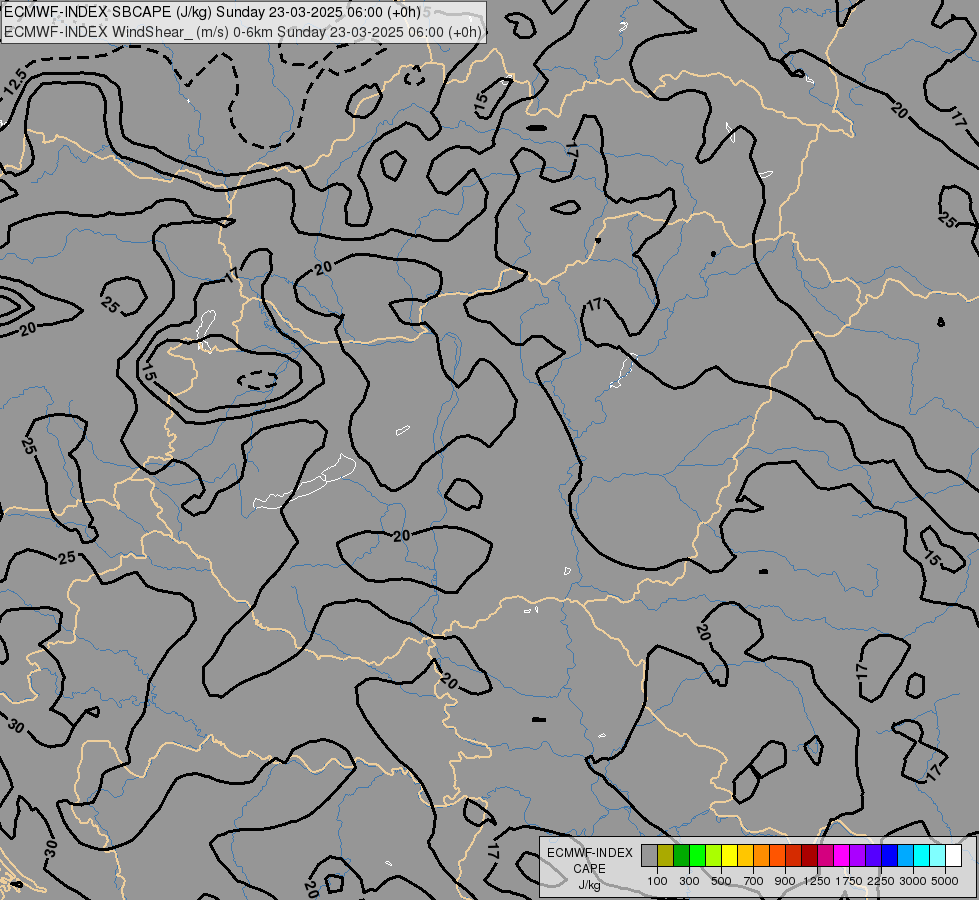The image size is (979, 900).
Task: Click the dark green legend swatch
Action: [681, 856]
